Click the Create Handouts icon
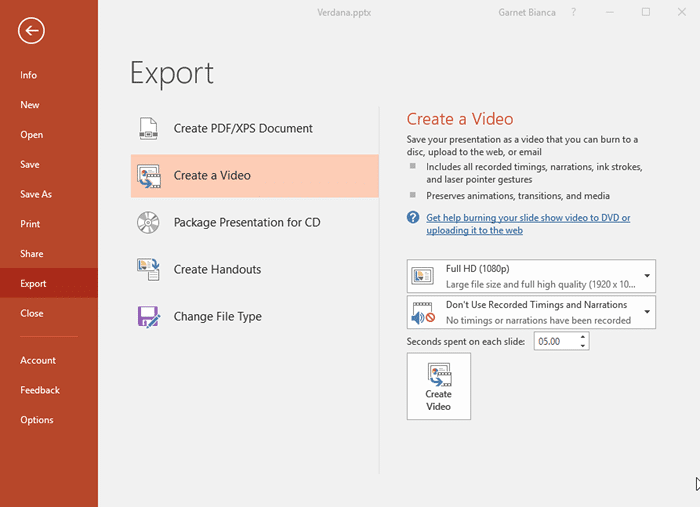The width and height of the screenshot is (700, 507). (148, 270)
